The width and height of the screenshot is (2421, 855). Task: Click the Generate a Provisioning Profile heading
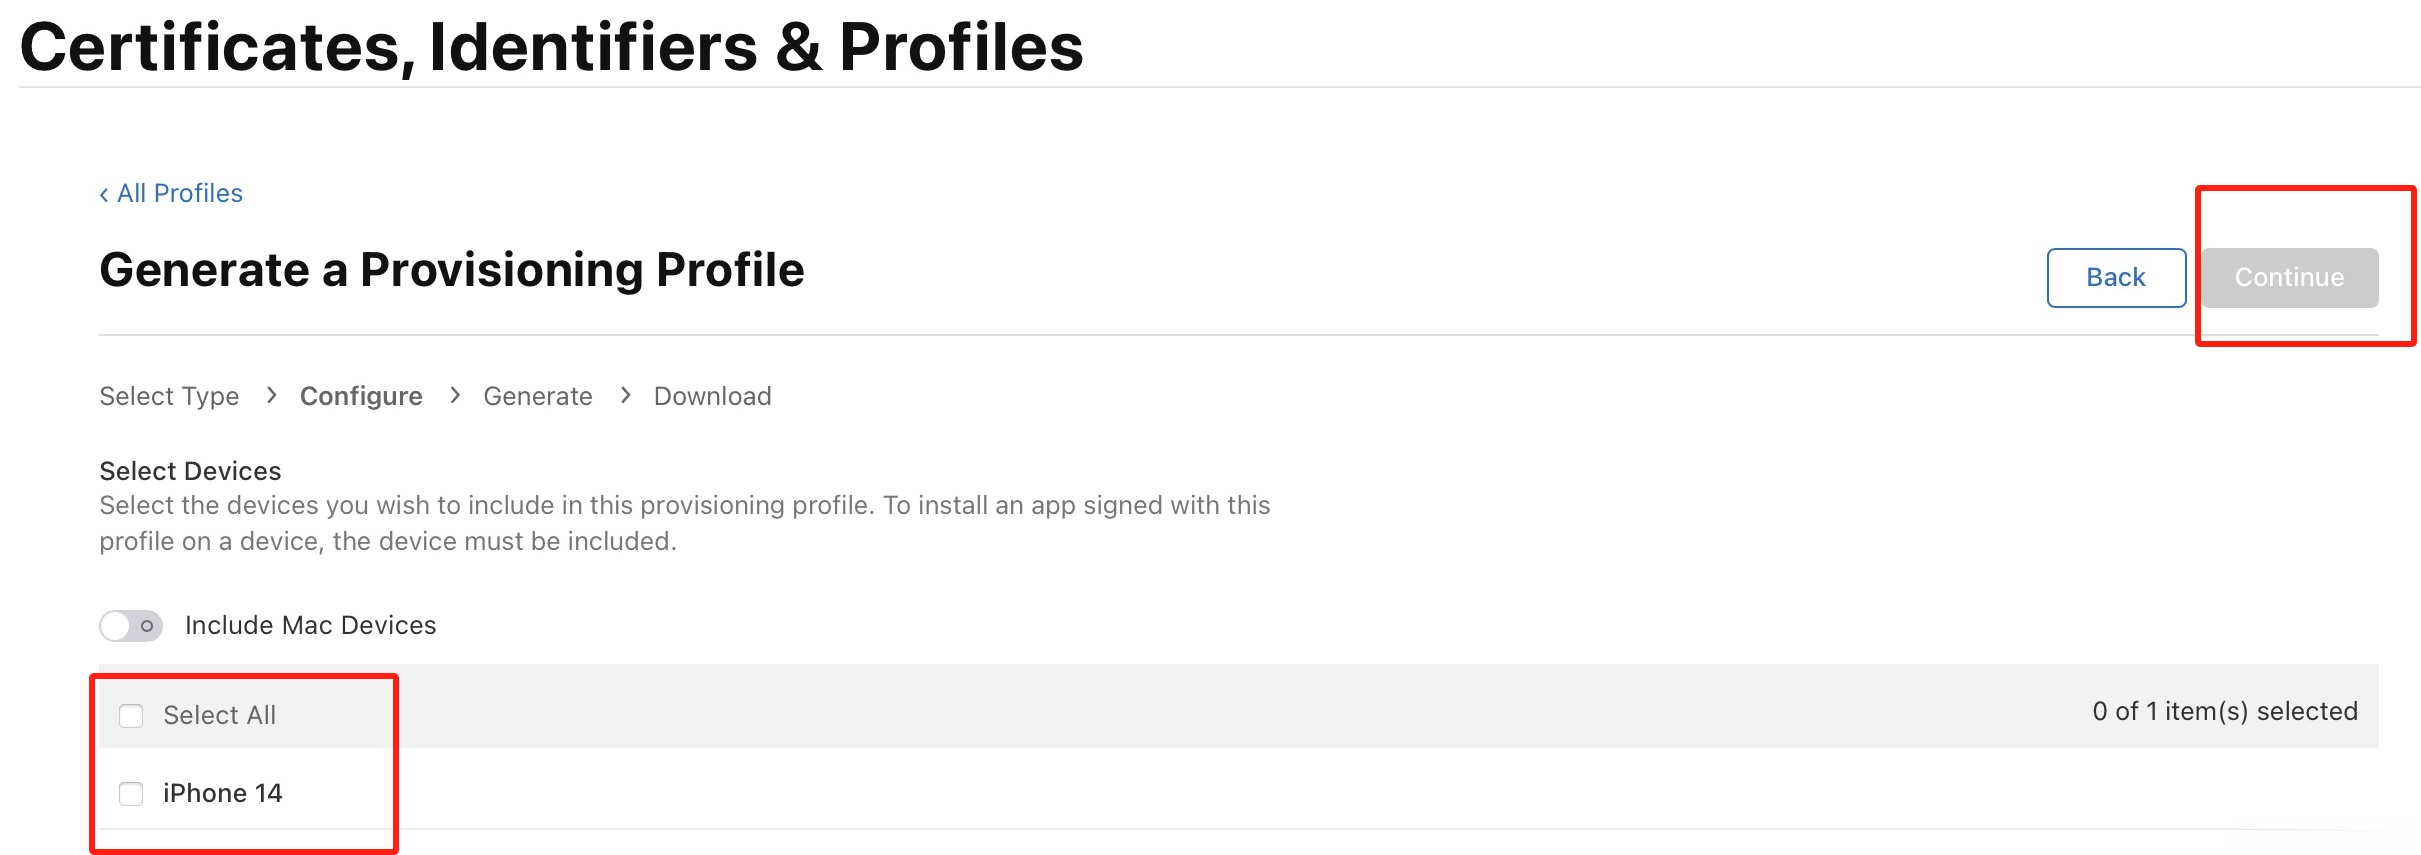pyautogui.click(x=452, y=270)
